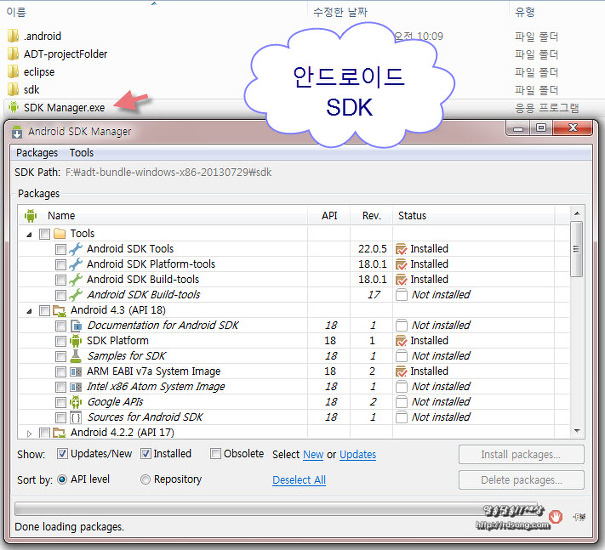
Task: Select the API level sort option
Action: click(x=62, y=479)
